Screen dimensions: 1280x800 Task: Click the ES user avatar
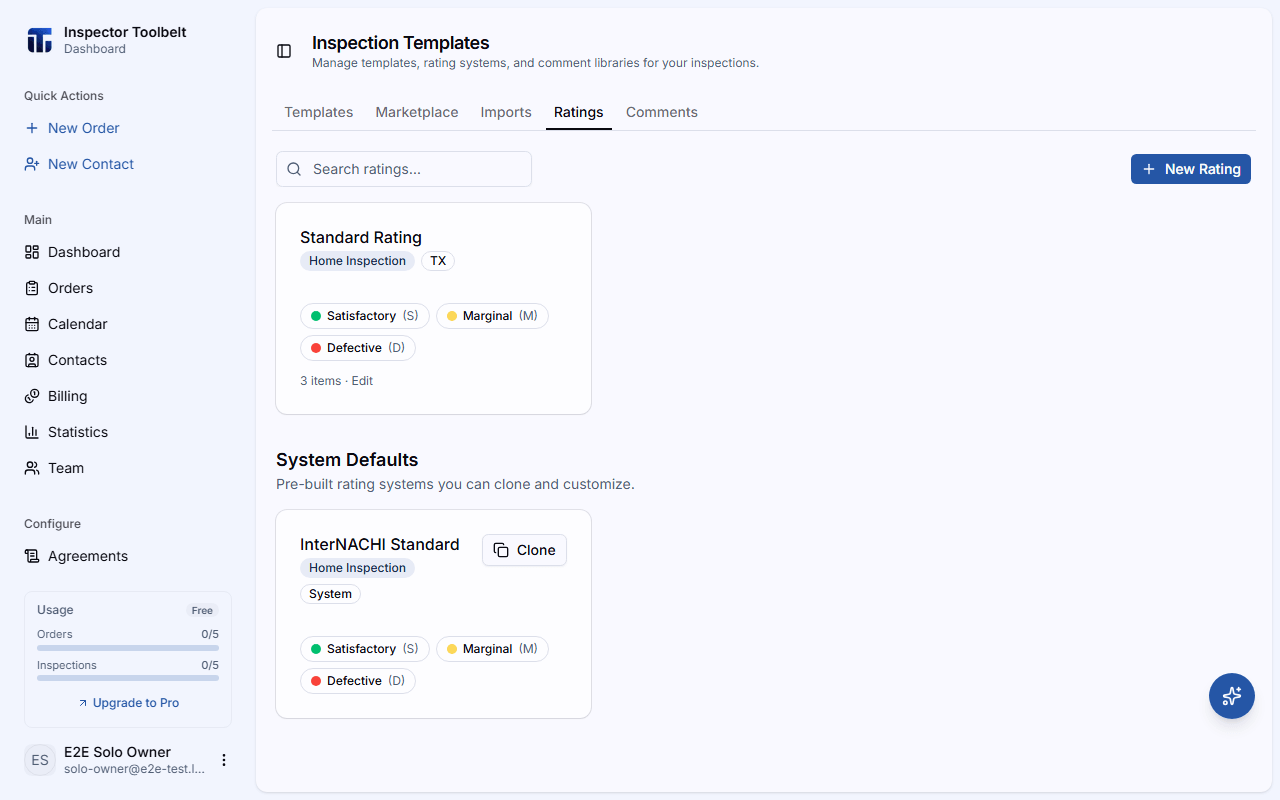(x=40, y=760)
